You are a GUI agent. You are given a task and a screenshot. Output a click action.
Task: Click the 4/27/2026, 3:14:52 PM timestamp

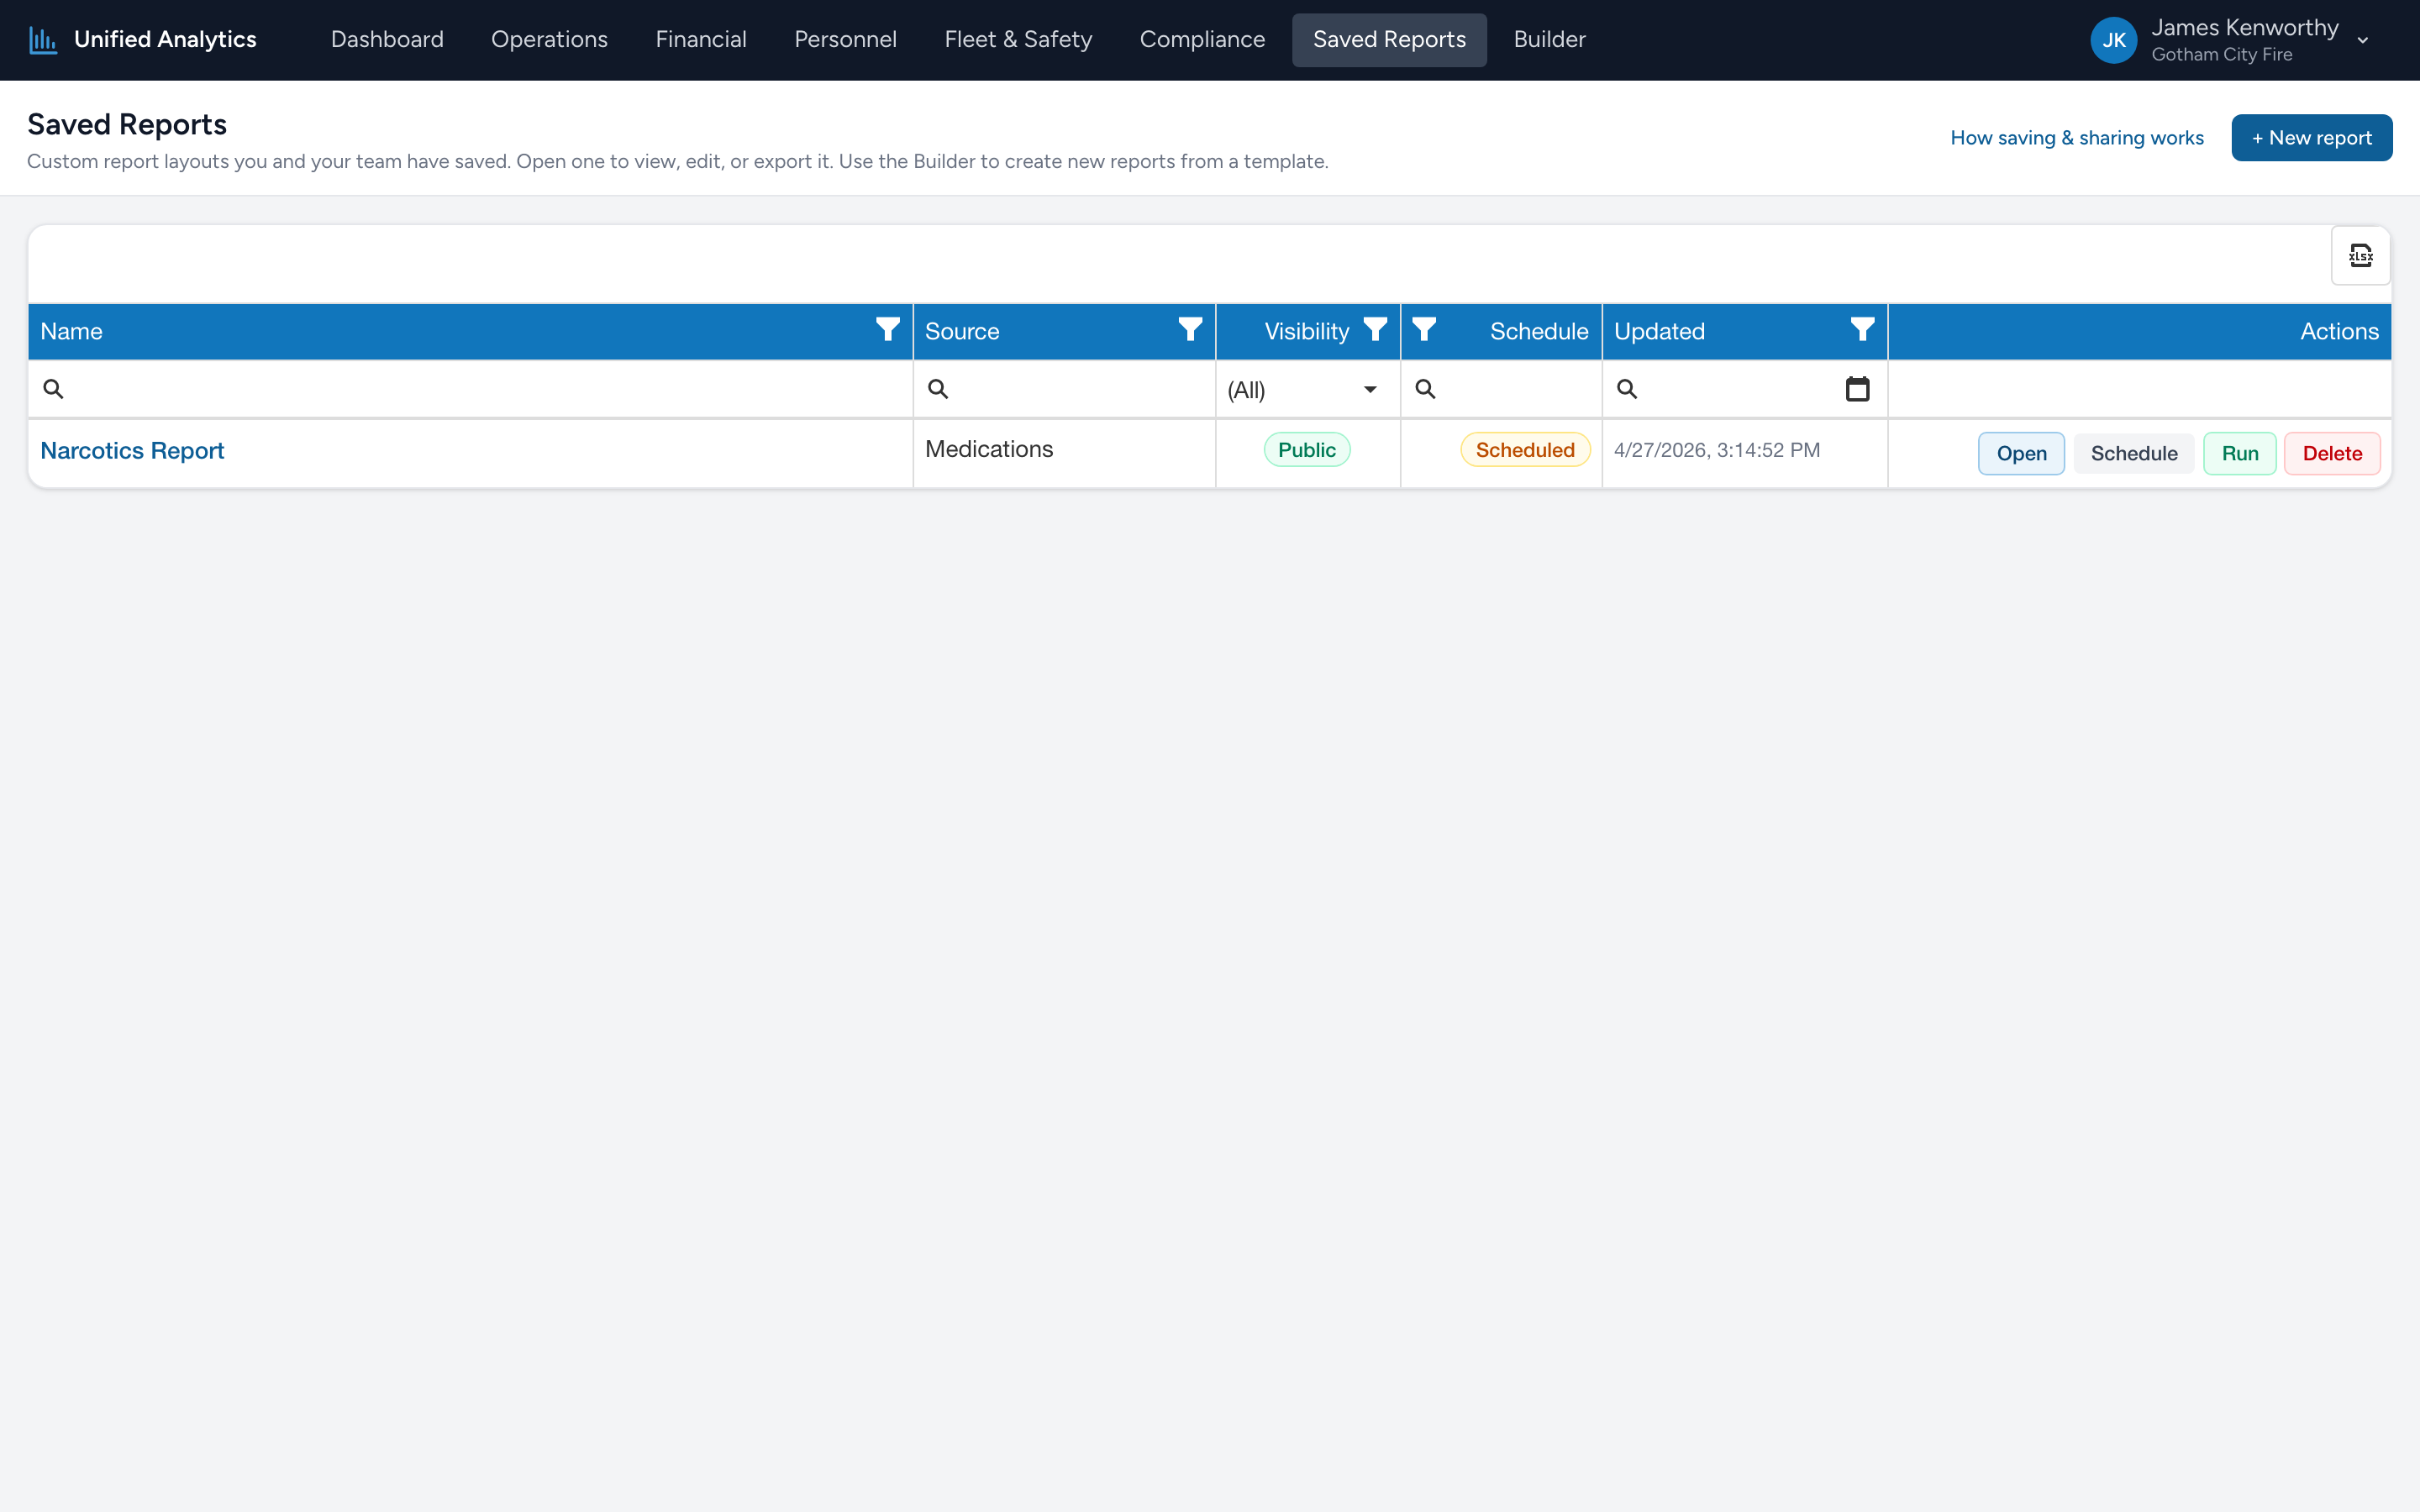[x=1716, y=450]
